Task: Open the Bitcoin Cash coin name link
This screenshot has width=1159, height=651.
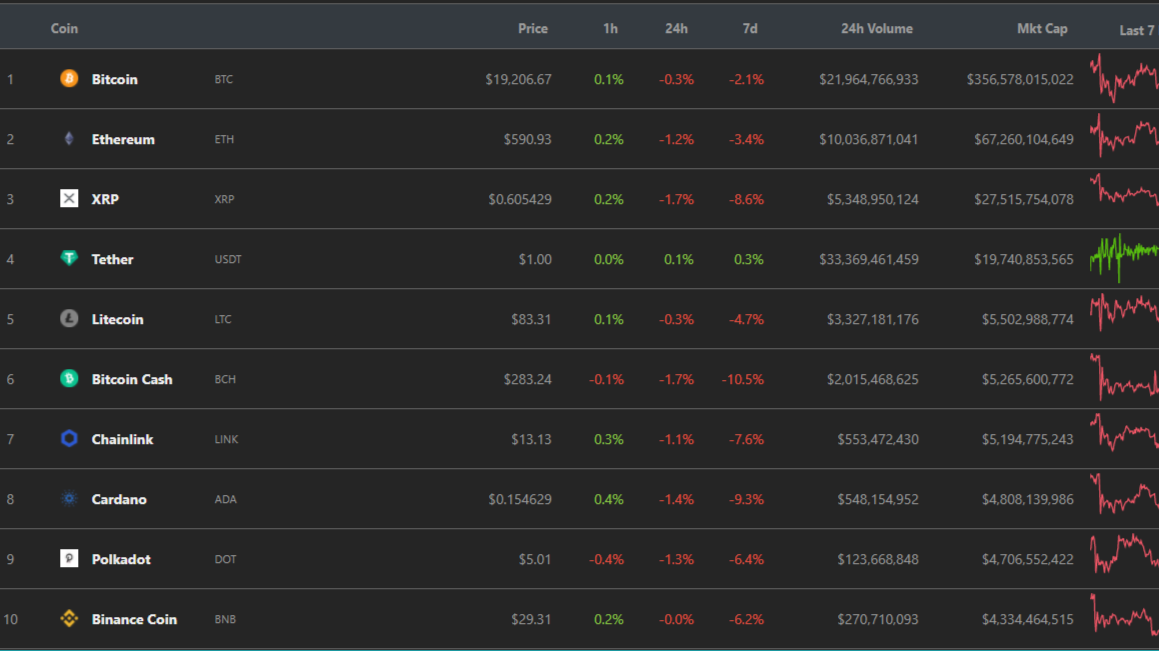Action: pyautogui.click(x=132, y=379)
